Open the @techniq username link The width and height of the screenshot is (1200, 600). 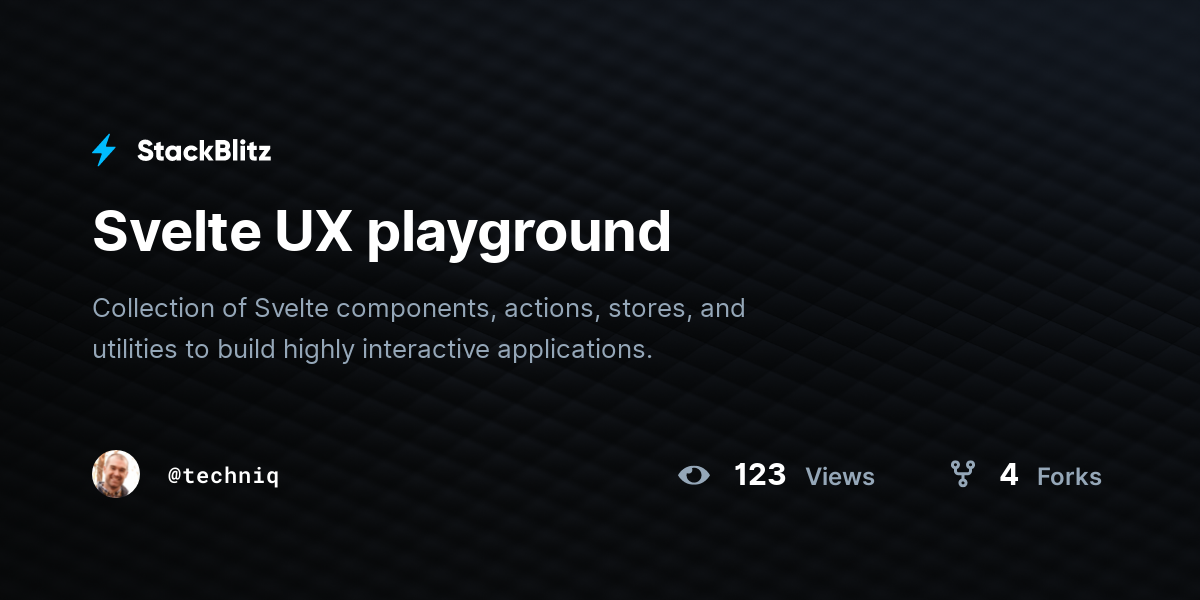click(224, 476)
